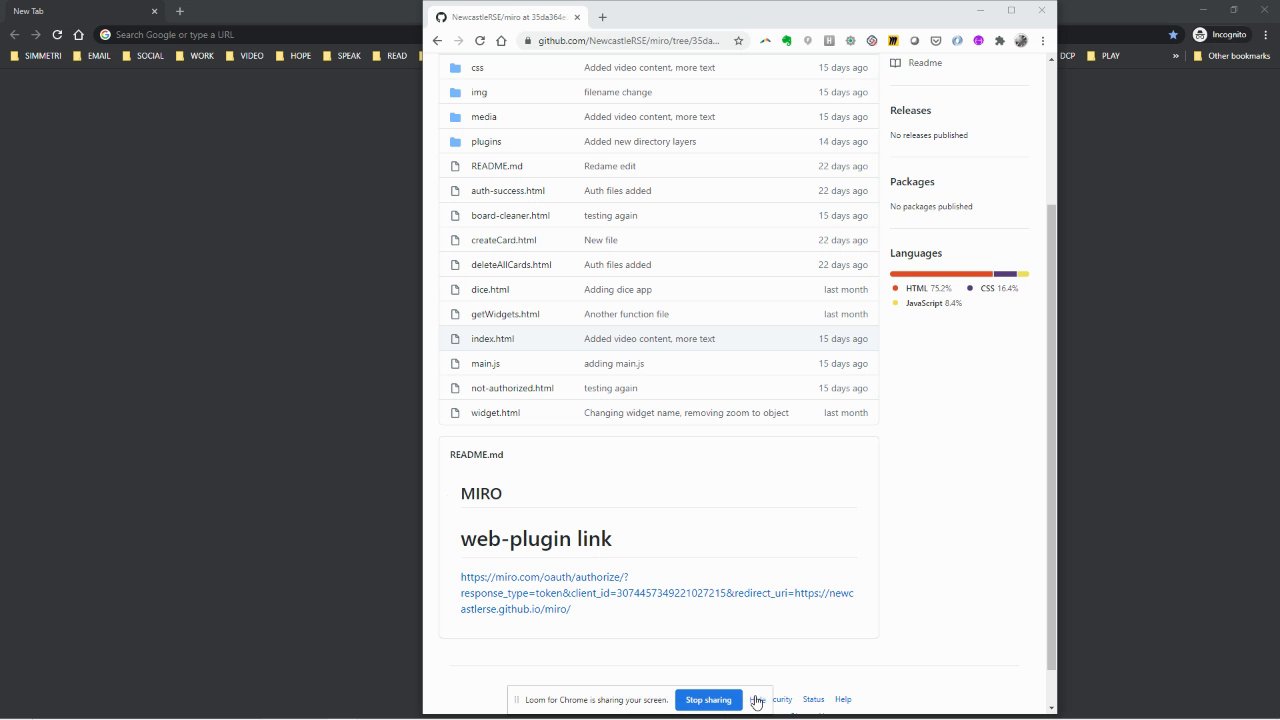This screenshot has width=1280, height=720.
Task: Click the miro.com oauth authorize link
Action: [657, 593]
